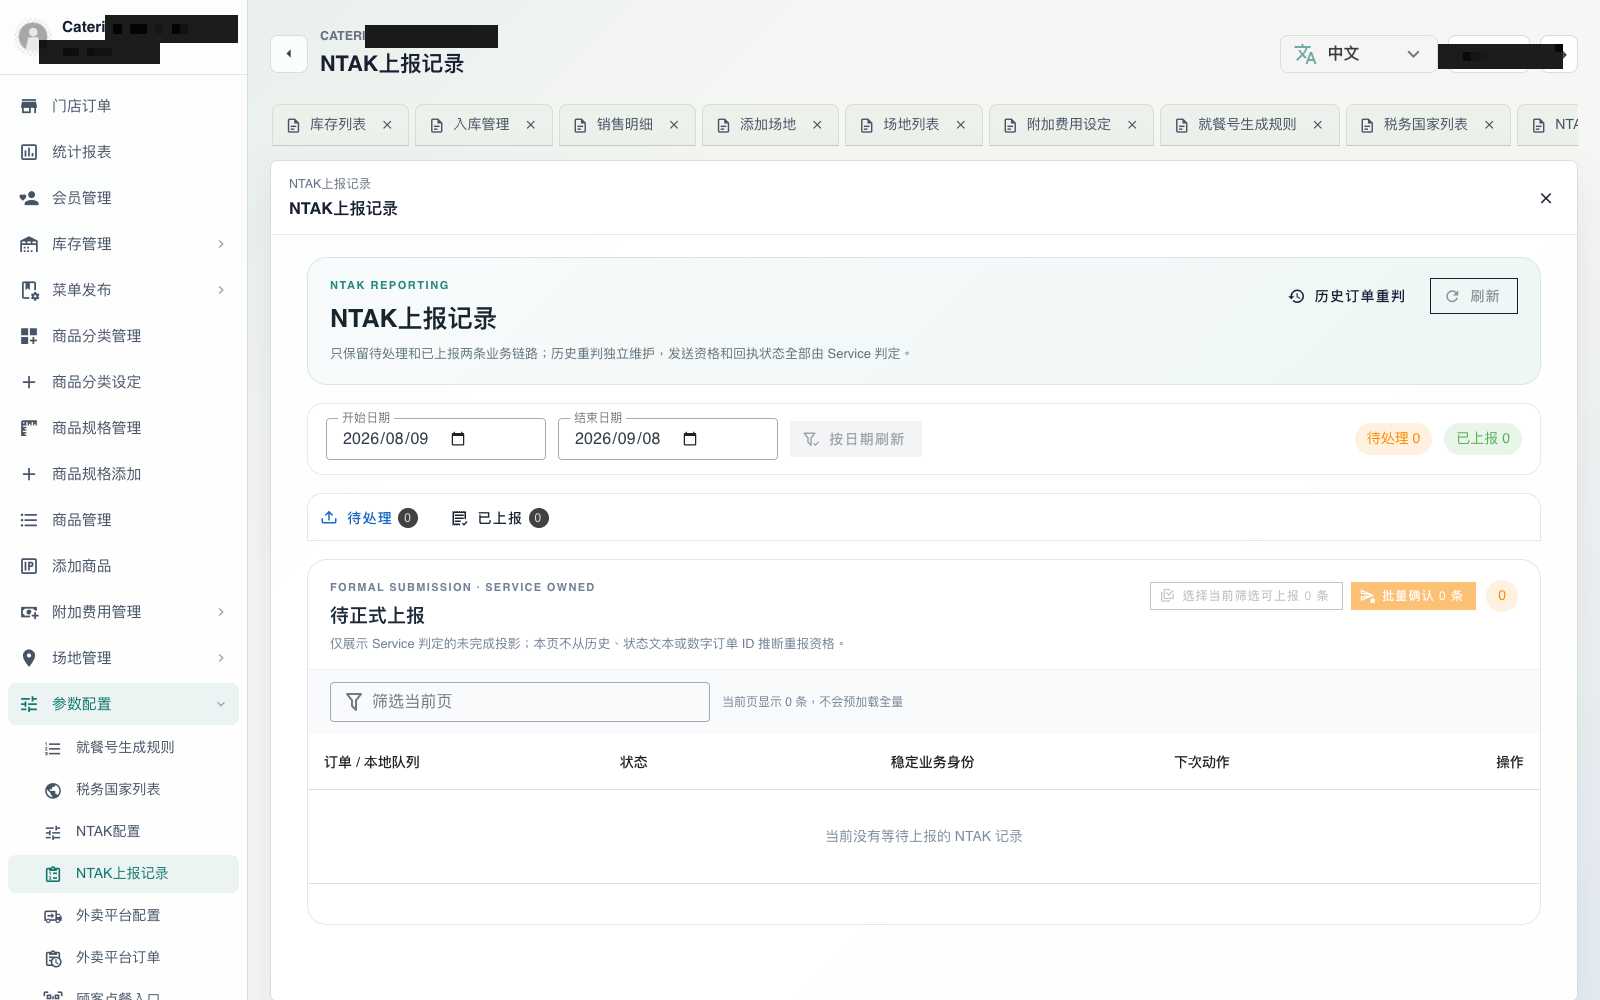
Task: Close the NTAK上报记录 panel with X
Action: (x=1546, y=198)
